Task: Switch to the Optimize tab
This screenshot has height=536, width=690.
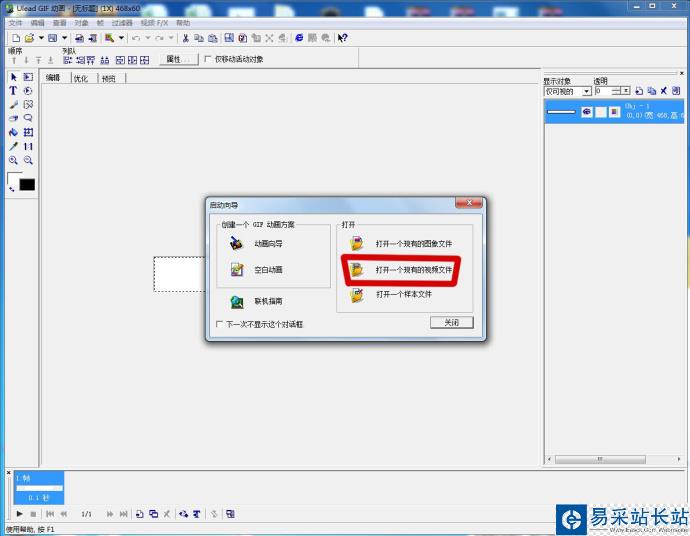Action: point(81,79)
